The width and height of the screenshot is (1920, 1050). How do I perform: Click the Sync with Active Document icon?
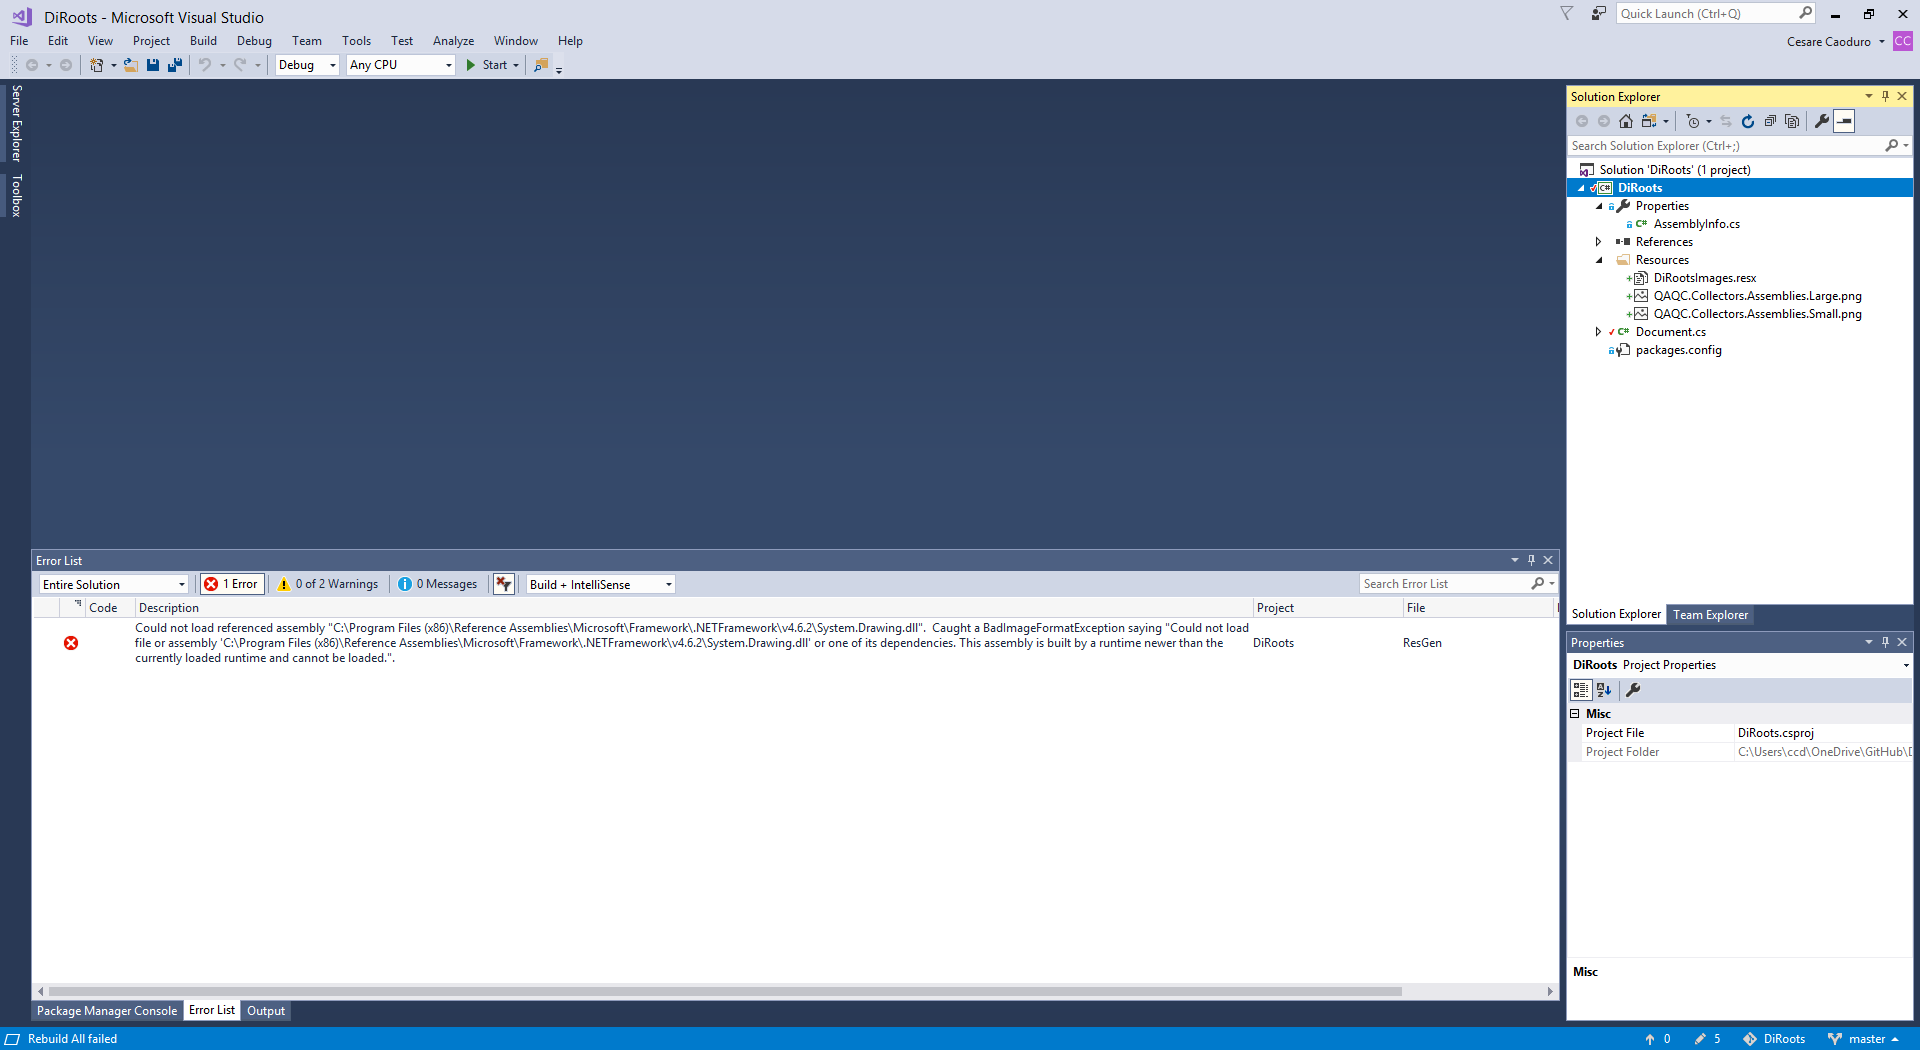click(x=1726, y=121)
